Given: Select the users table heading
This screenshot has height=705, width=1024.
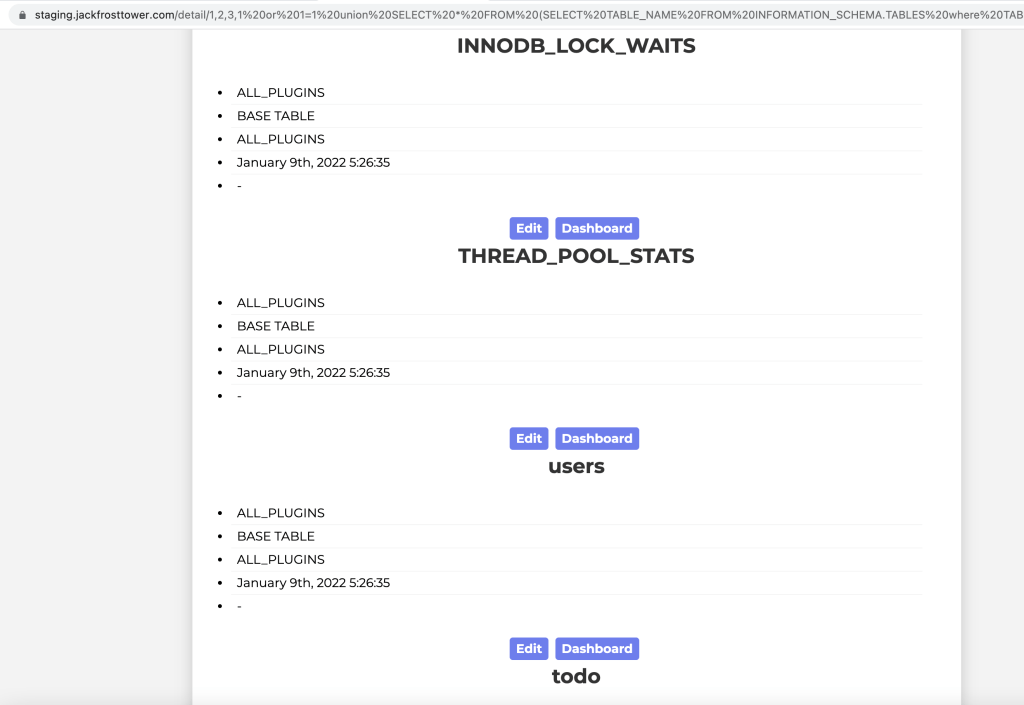Looking at the screenshot, I should [576, 466].
